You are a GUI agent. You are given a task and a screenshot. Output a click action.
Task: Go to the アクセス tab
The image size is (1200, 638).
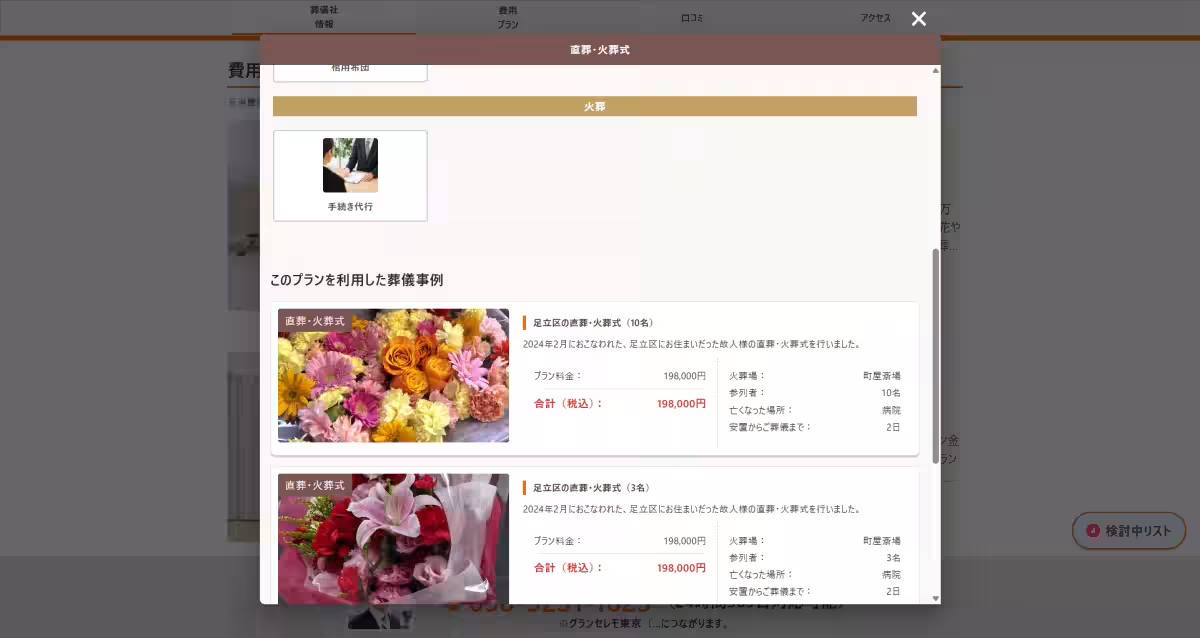point(875,18)
